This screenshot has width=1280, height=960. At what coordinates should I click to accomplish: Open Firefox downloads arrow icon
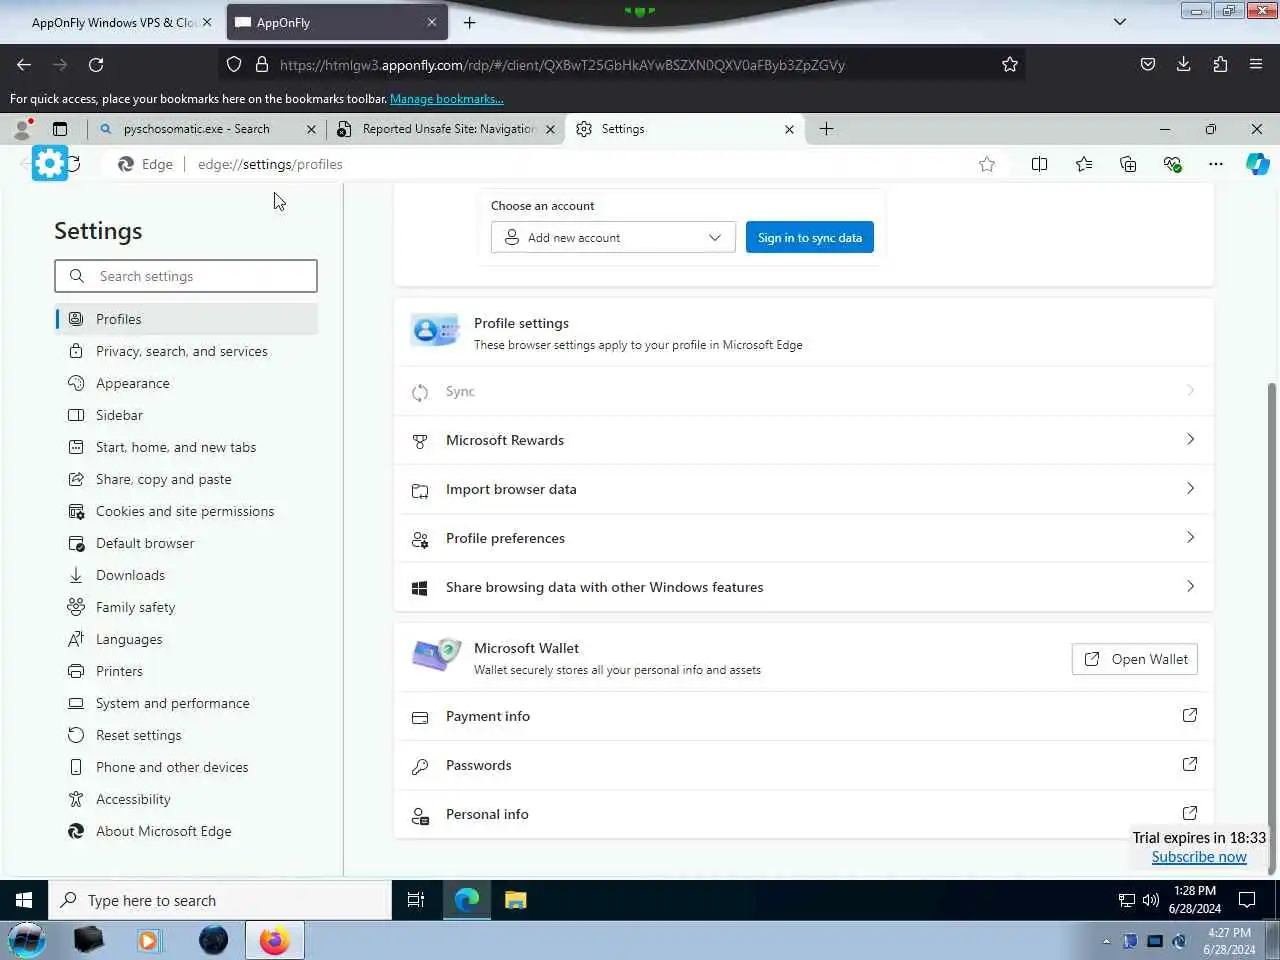point(1184,64)
